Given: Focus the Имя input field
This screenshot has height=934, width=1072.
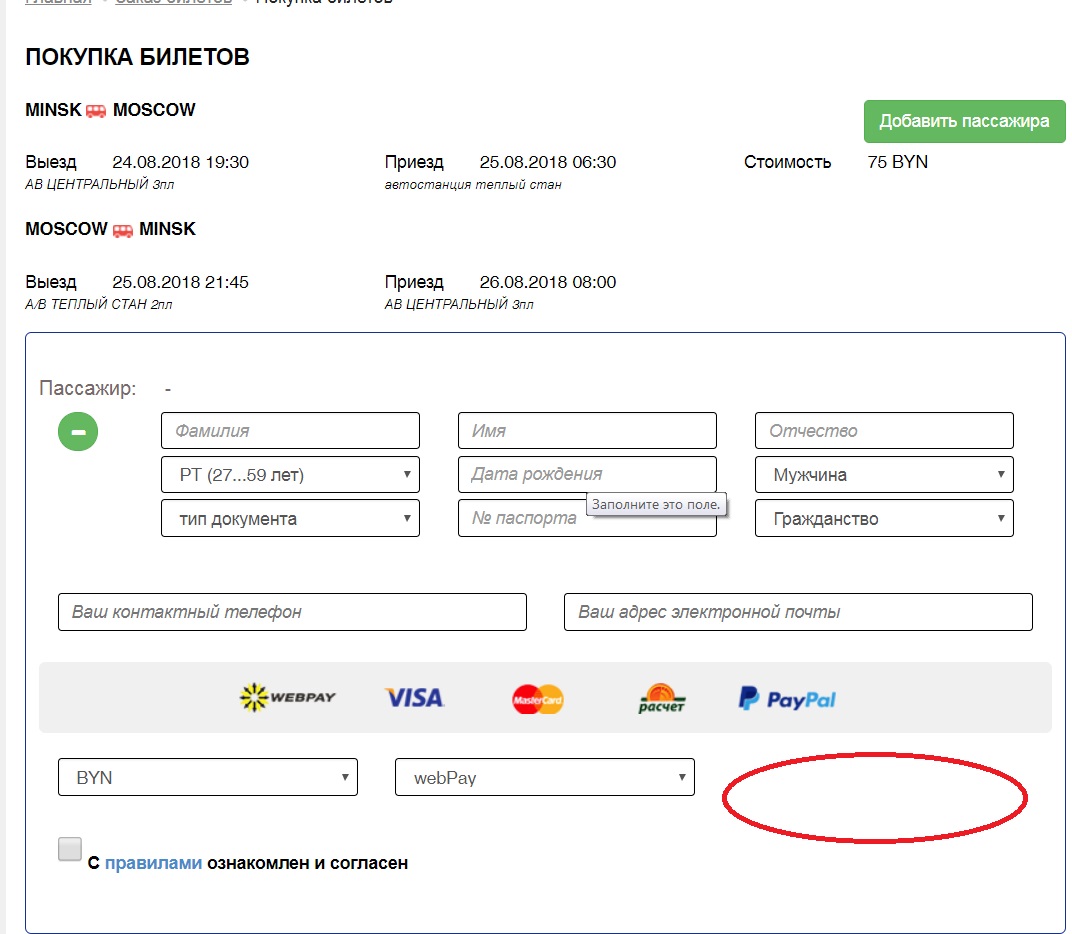Looking at the screenshot, I should click(x=587, y=431).
